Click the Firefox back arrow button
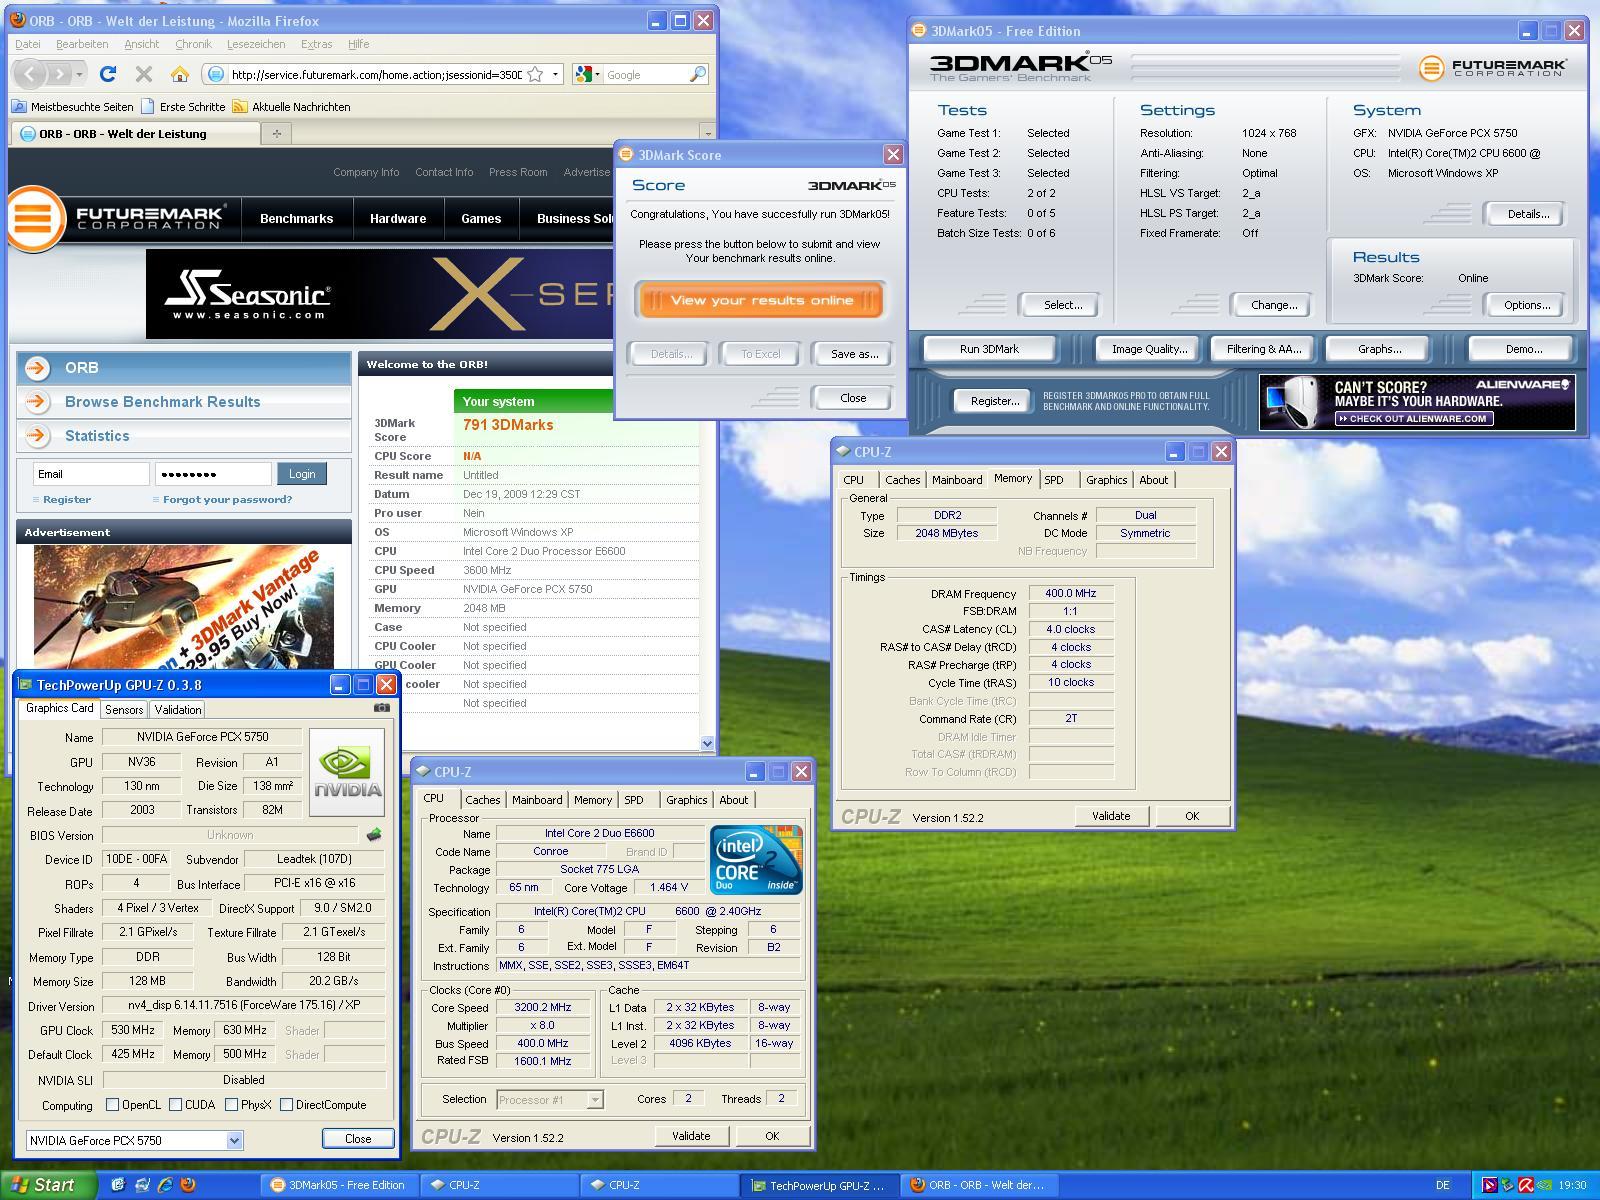Image resolution: width=1600 pixels, height=1200 pixels. (31, 74)
